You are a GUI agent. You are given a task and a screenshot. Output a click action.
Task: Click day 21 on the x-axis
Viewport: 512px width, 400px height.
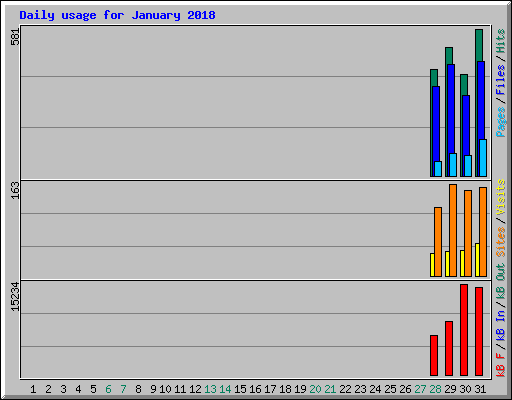[330, 389]
